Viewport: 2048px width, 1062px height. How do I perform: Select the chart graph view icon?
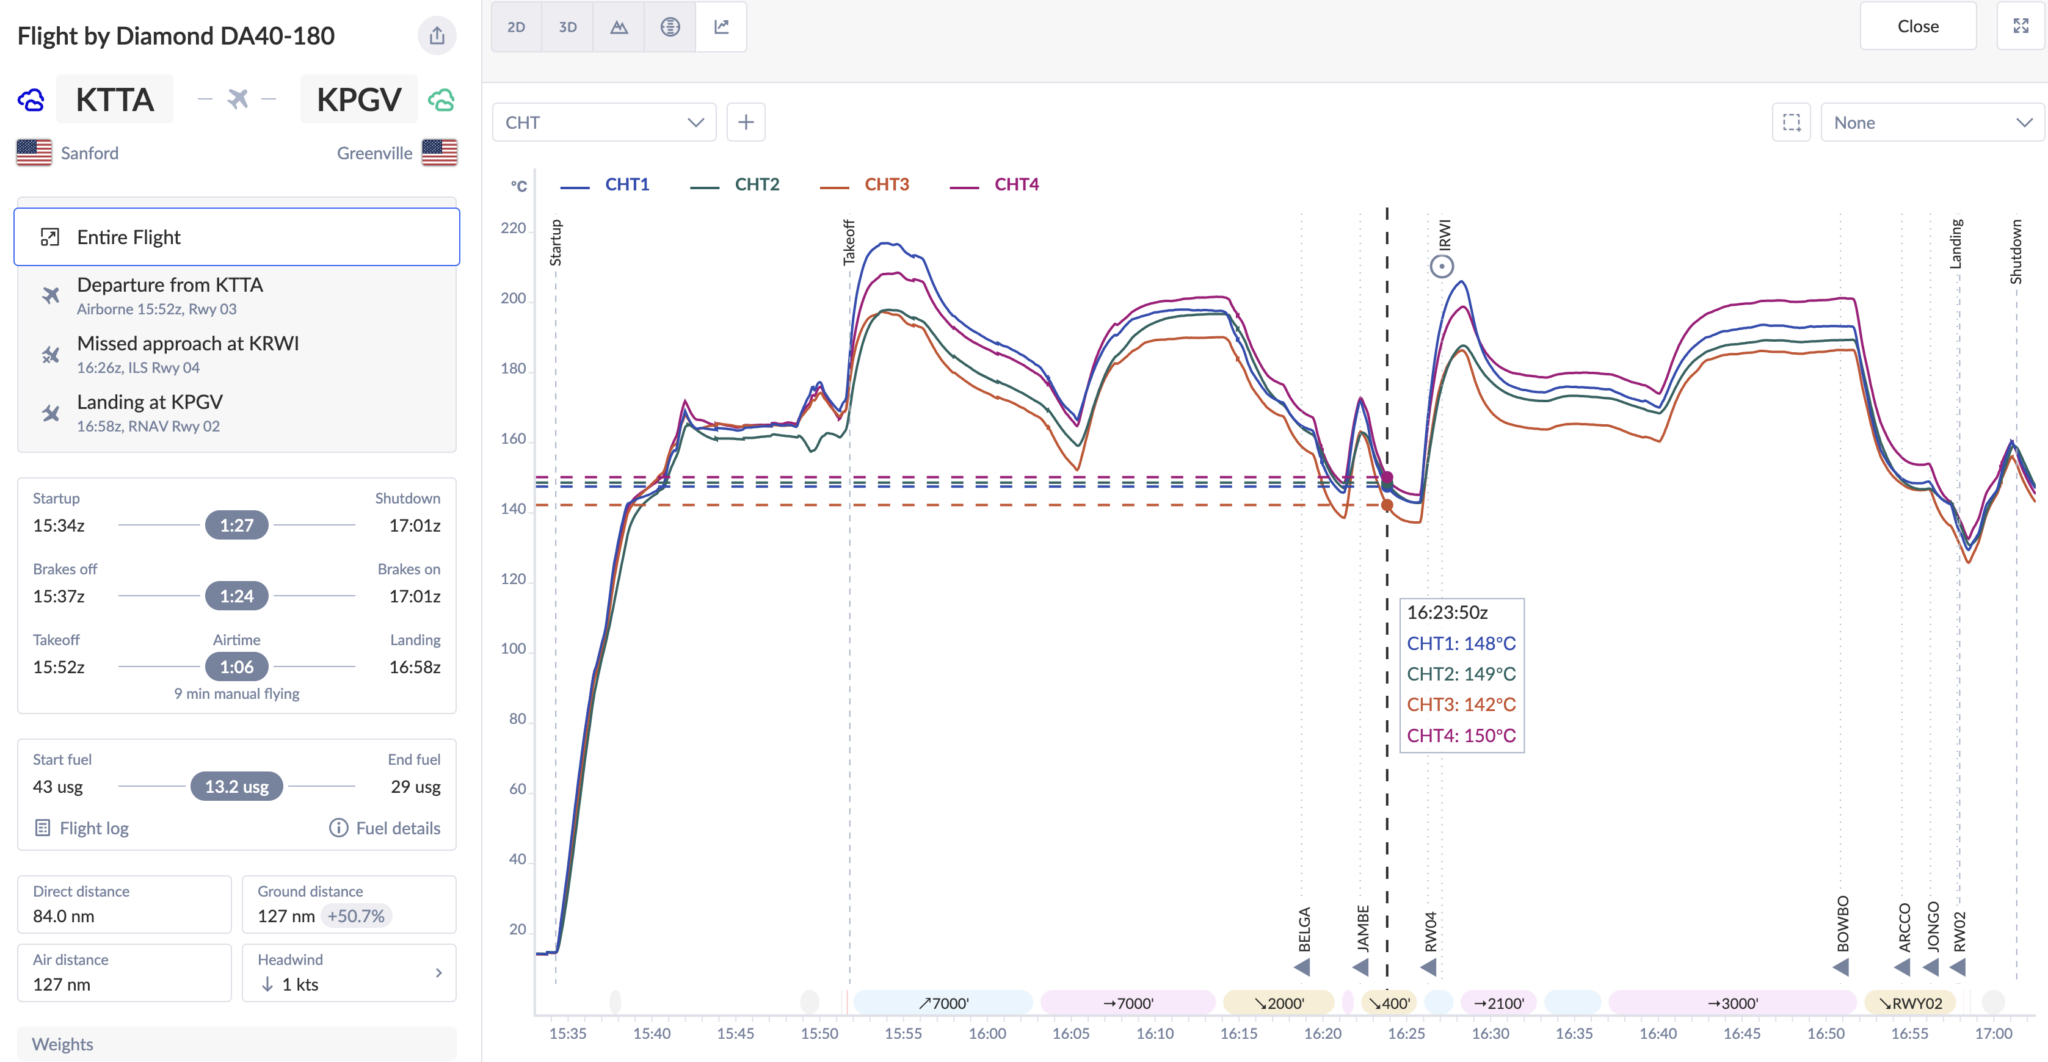pos(721,27)
